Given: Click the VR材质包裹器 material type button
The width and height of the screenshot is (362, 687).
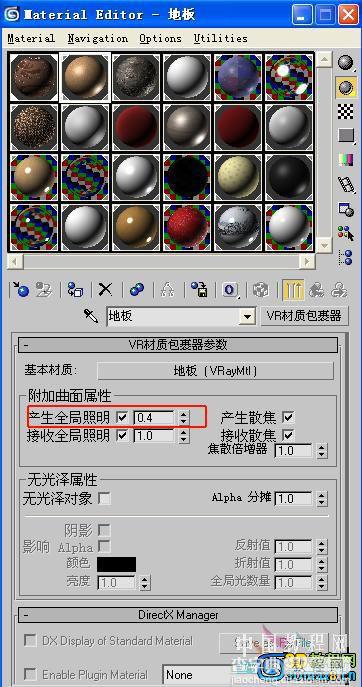Looking at the screenshot, I should (305, 316).
